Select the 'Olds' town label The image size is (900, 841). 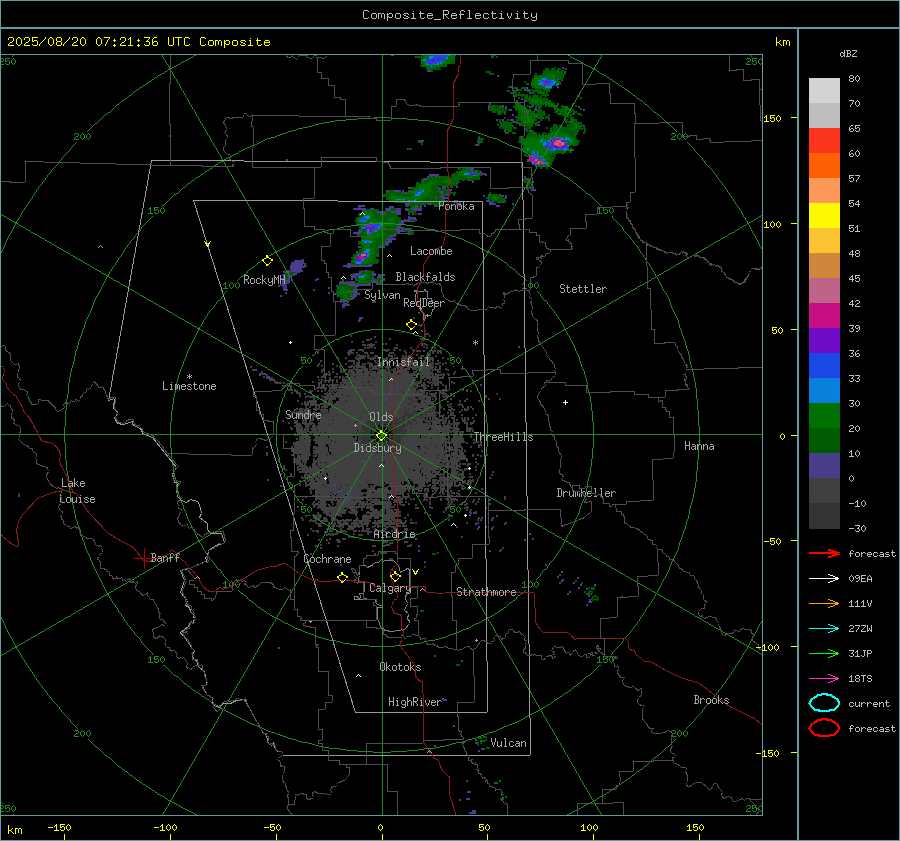tap(381, 417)
